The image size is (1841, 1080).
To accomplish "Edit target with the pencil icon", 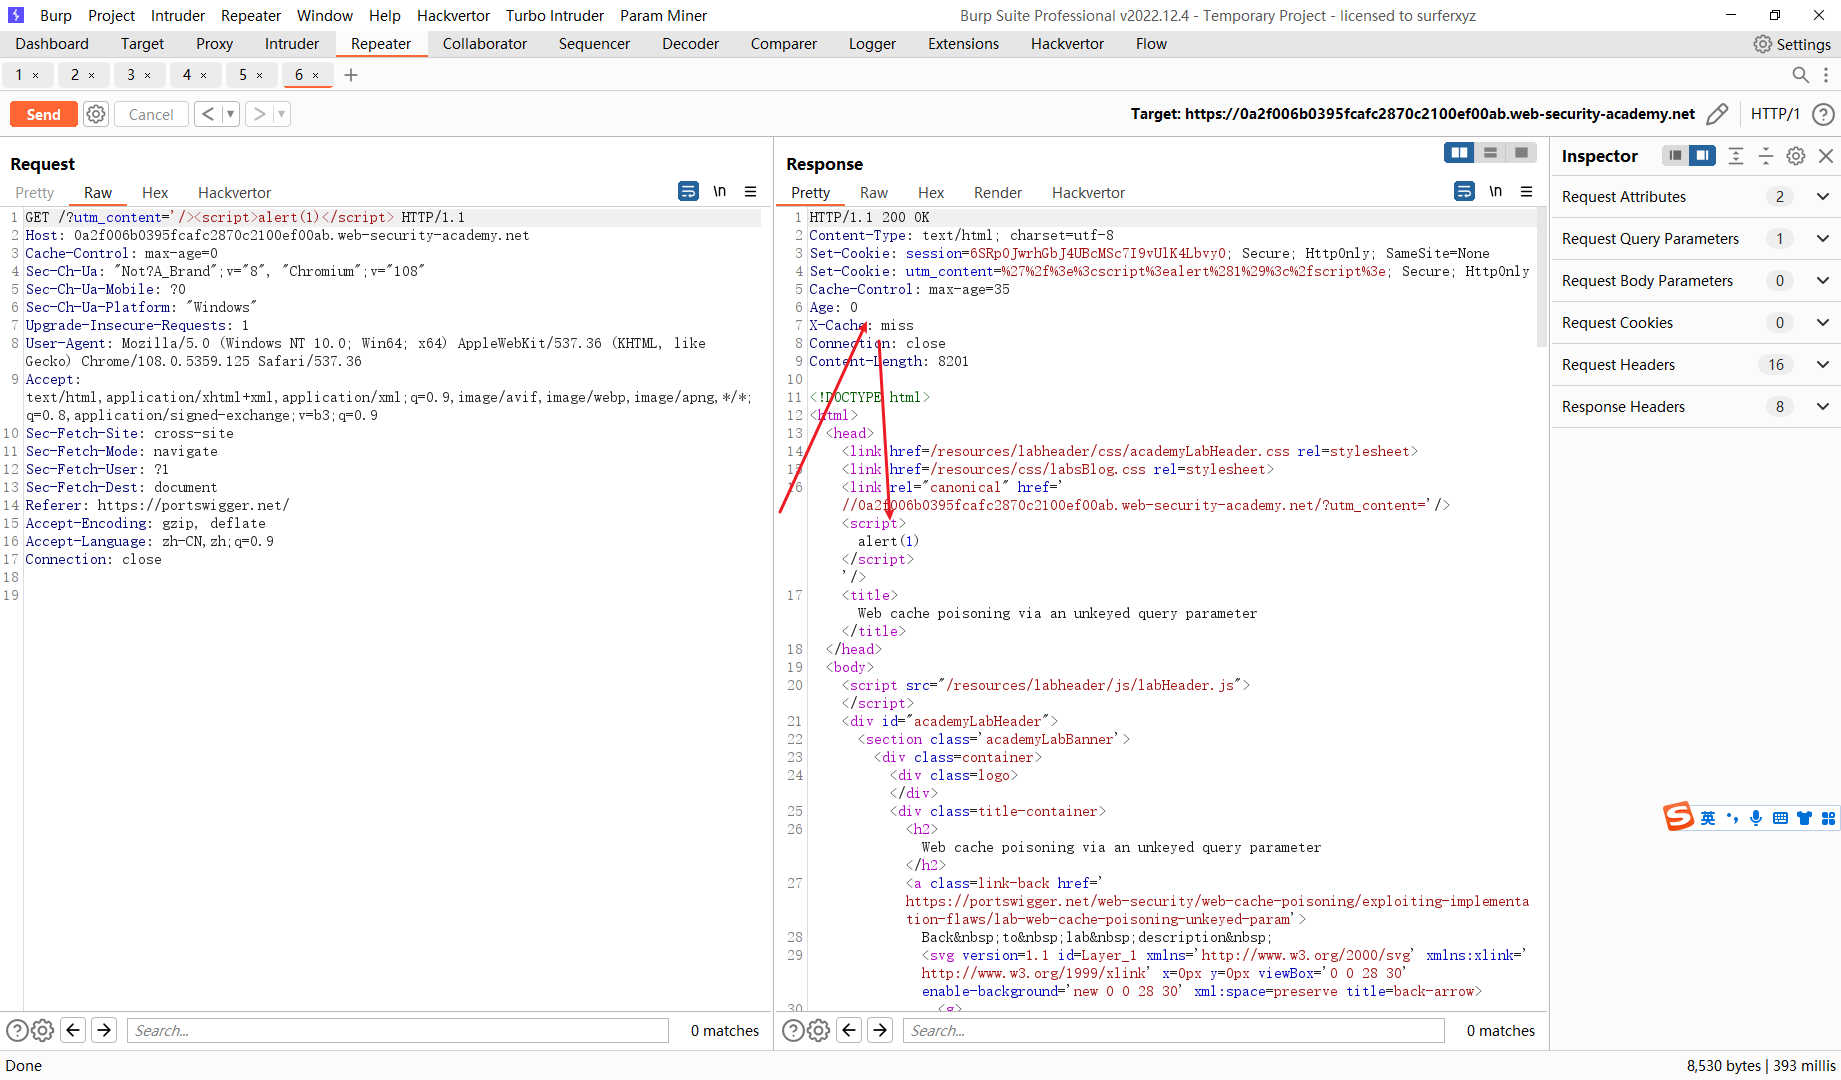I will pos(1717,114).
